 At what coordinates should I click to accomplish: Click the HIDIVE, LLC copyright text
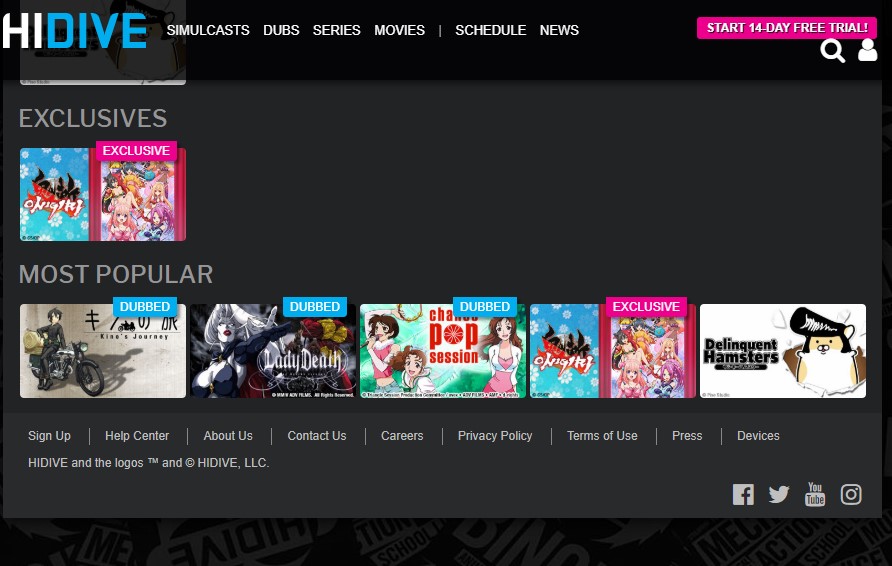click(148, 463)
